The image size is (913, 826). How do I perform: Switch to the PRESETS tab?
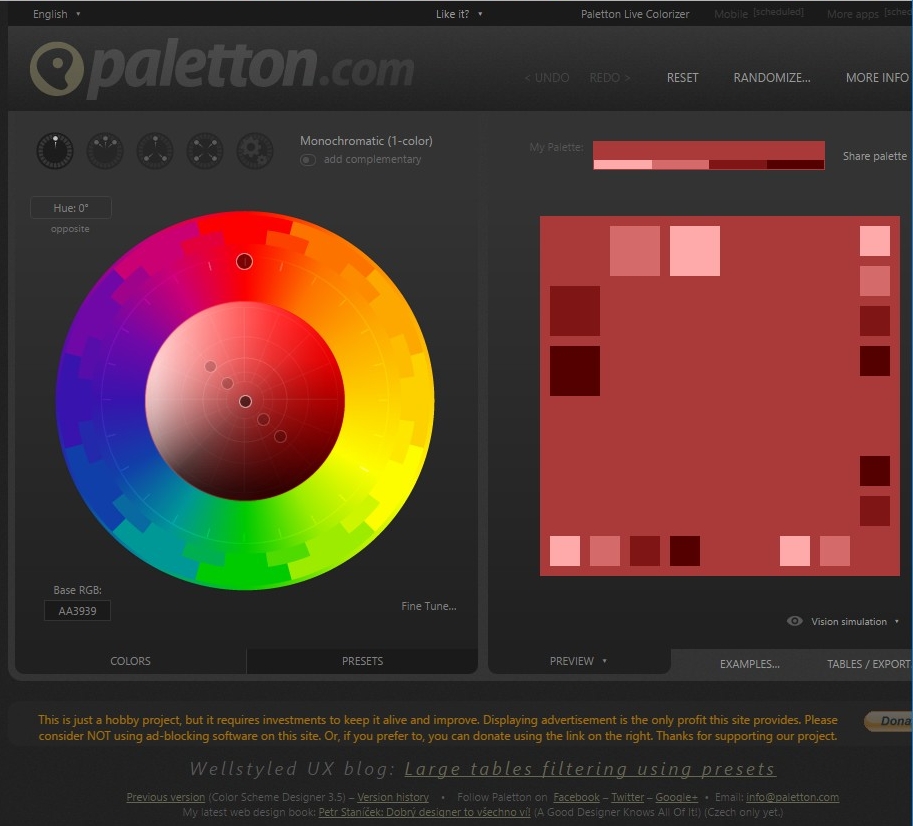click(361, 660)
